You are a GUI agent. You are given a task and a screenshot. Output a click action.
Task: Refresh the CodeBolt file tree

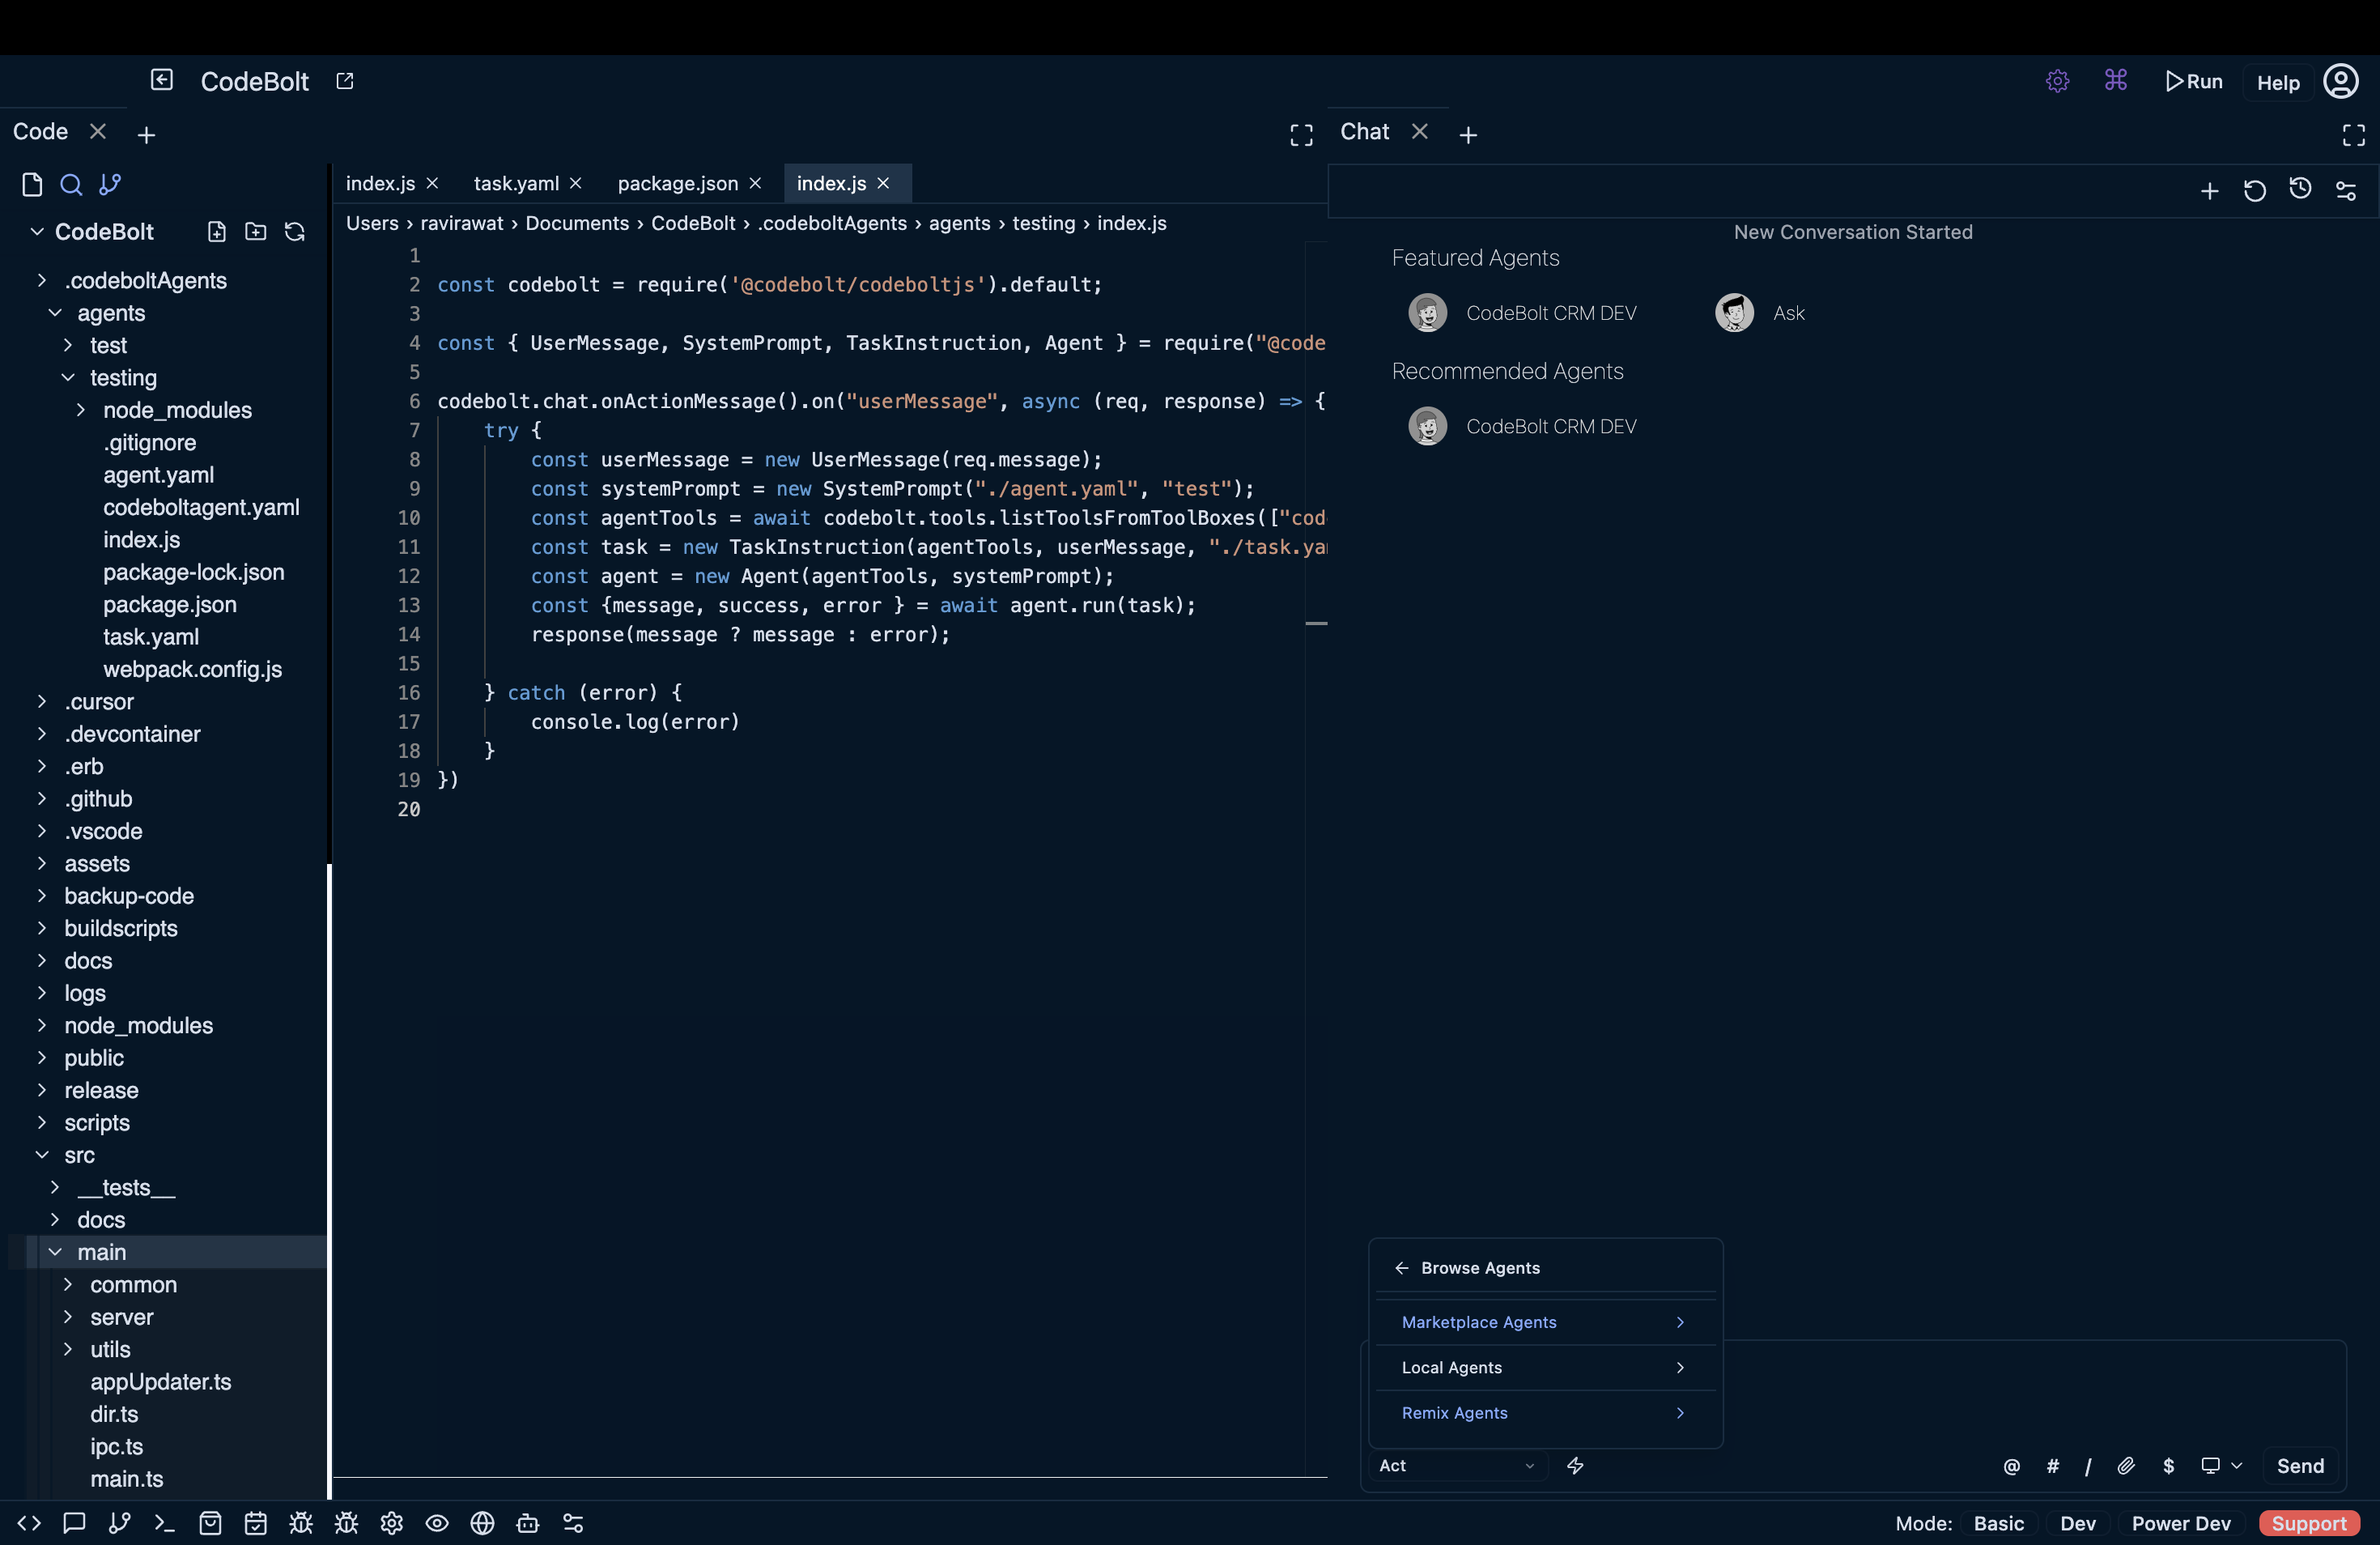click(x=295, y=232)
